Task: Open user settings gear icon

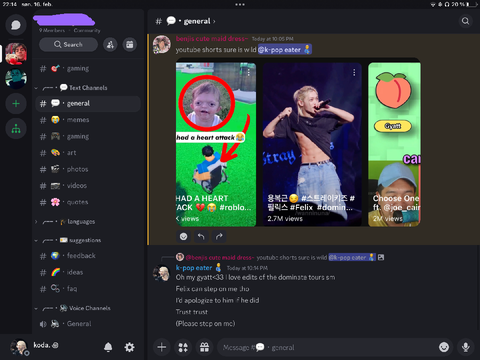Action: tap(129, 347)
